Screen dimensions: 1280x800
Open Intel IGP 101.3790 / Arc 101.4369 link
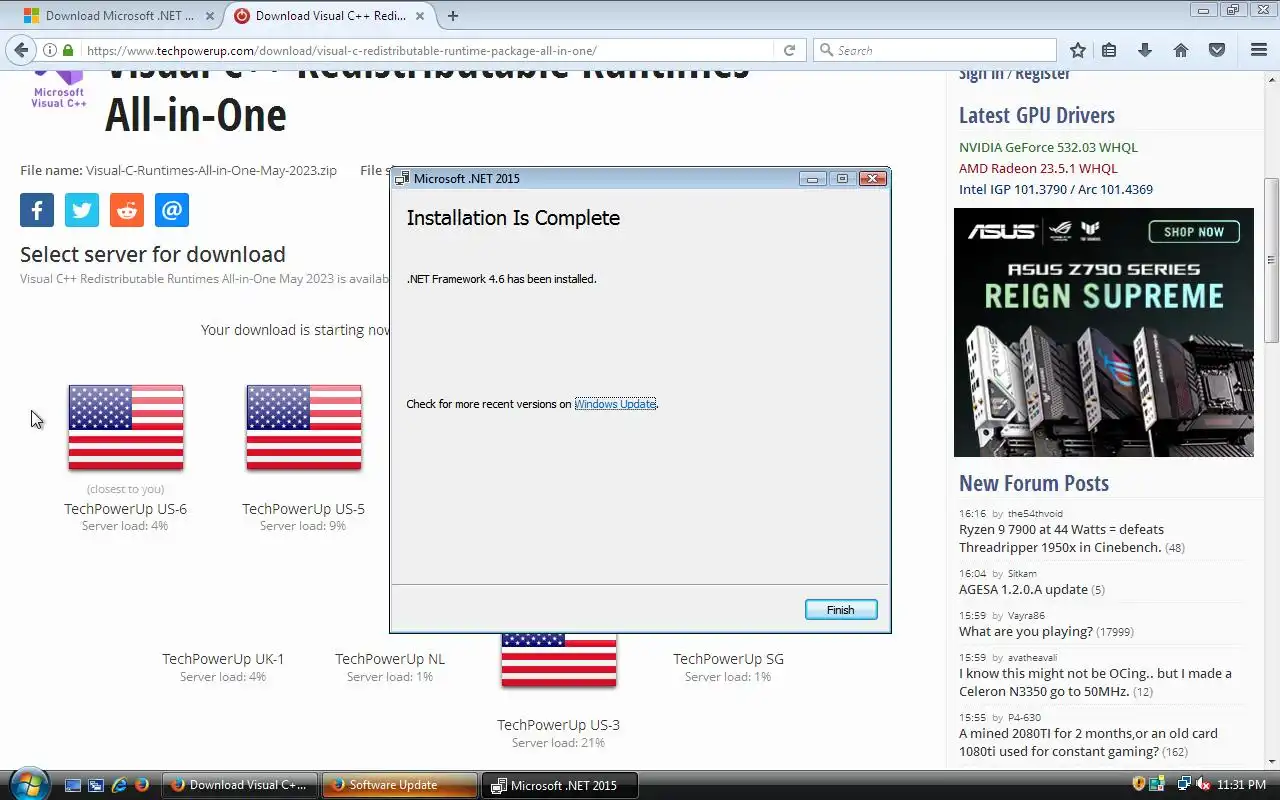pos(1056,189)
